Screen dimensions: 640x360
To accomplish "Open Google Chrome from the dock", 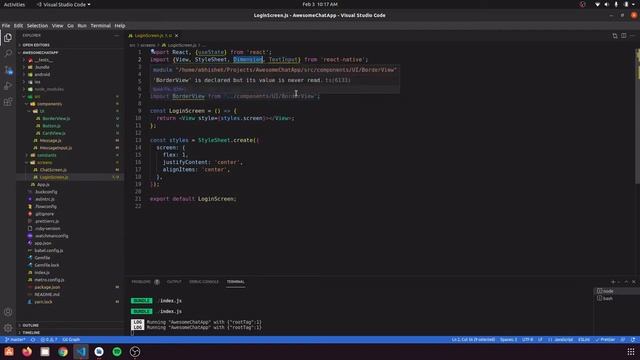I will pos(63,351).
